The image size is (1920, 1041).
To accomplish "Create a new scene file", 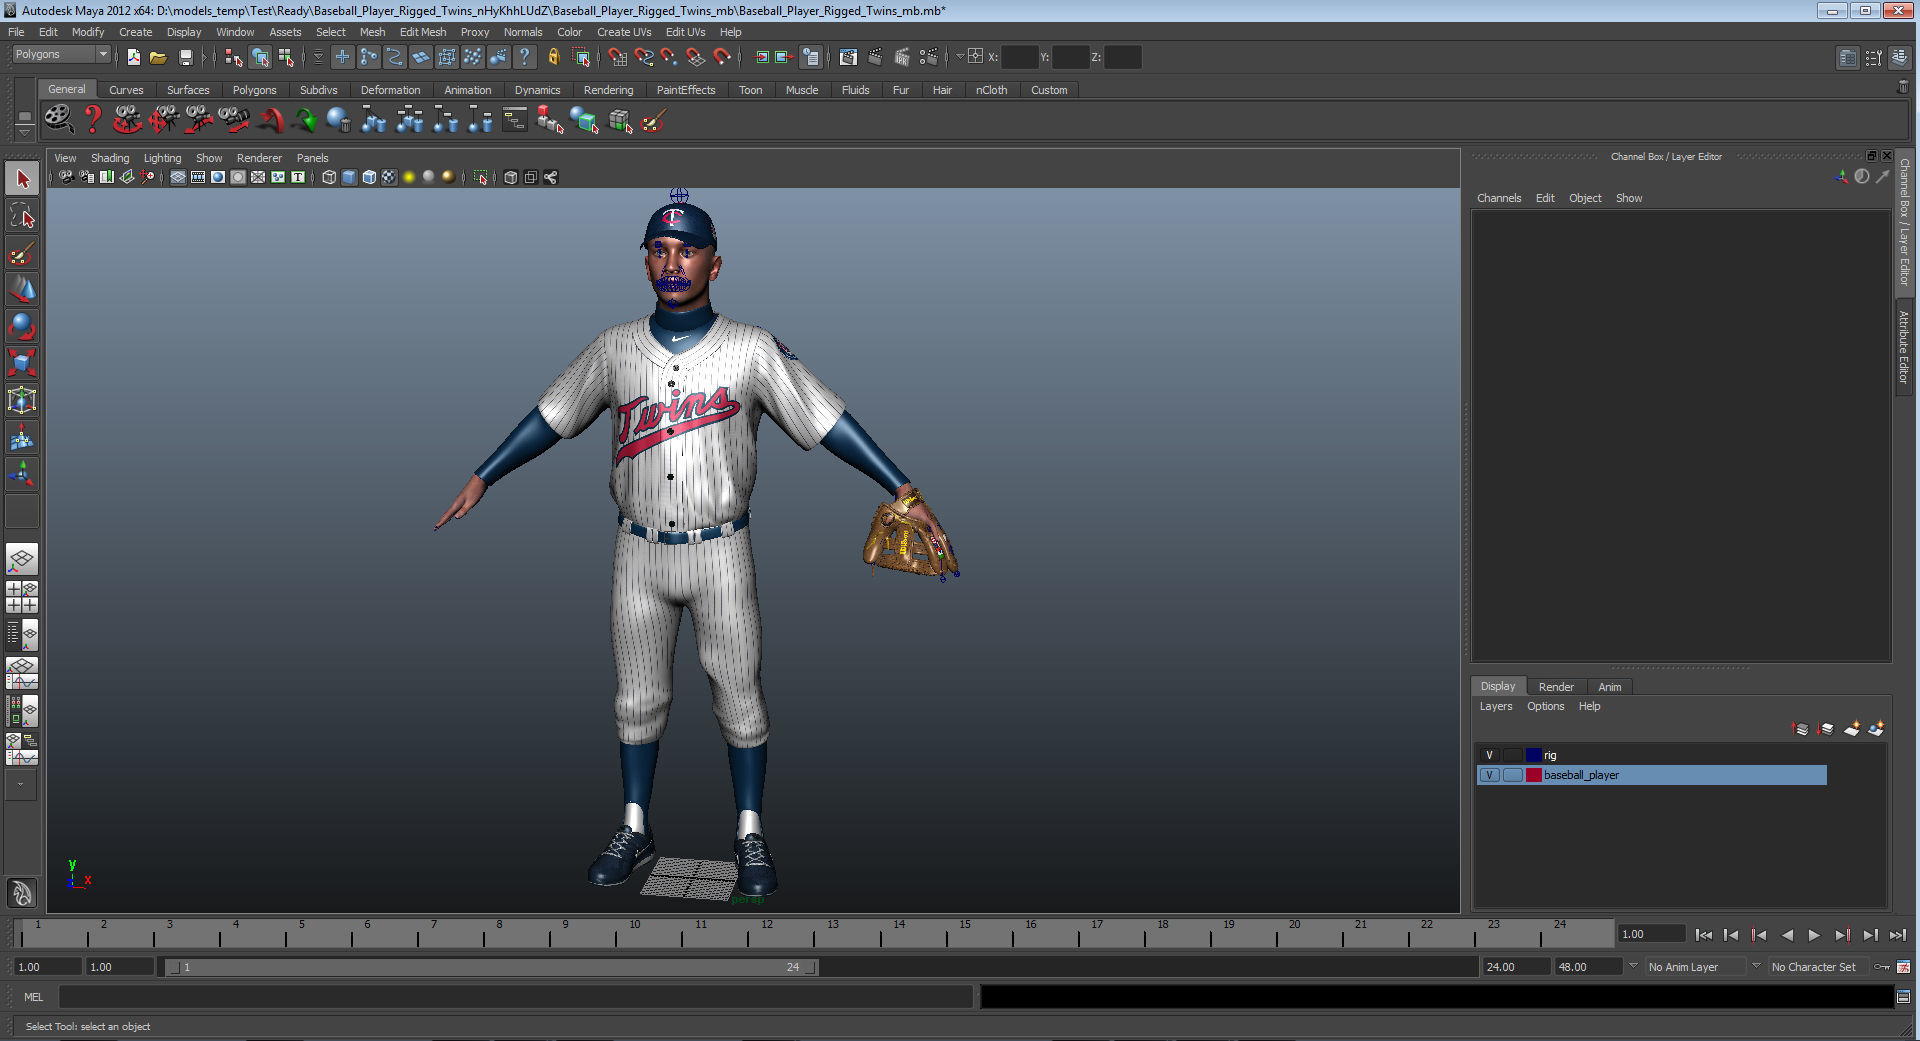I will [133, 57].
